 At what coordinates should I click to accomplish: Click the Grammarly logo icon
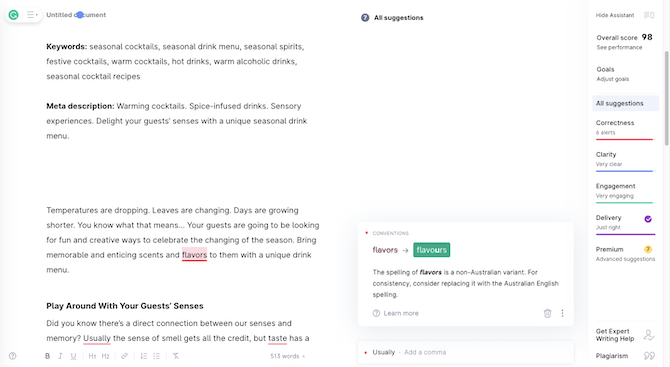(14, 15)
